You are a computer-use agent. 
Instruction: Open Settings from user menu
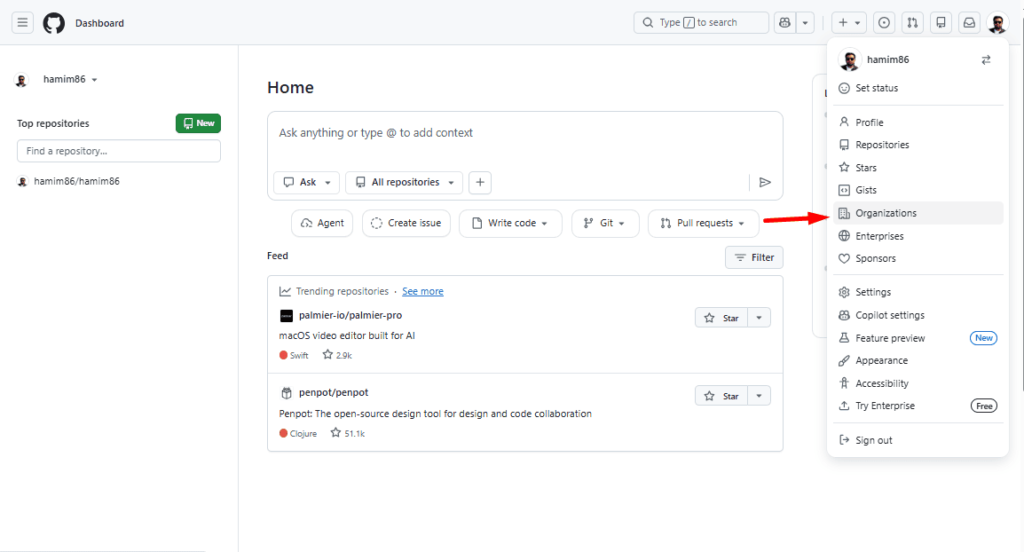[x=918, y=292]
